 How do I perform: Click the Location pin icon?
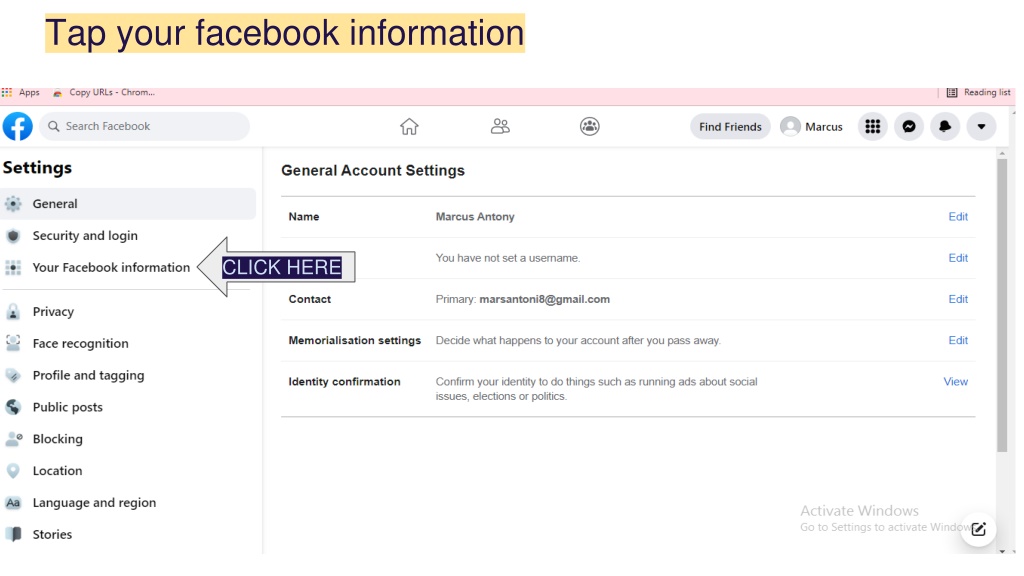13,471
